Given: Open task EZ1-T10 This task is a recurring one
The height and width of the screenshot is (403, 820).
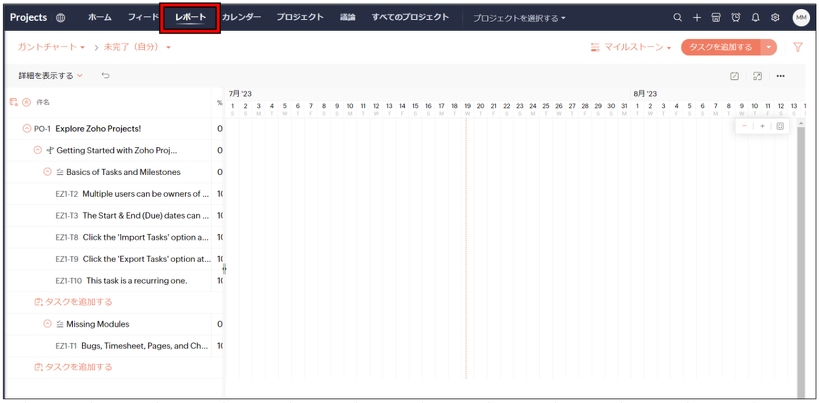Looking at the screenshot, I should tap(136, 281).
